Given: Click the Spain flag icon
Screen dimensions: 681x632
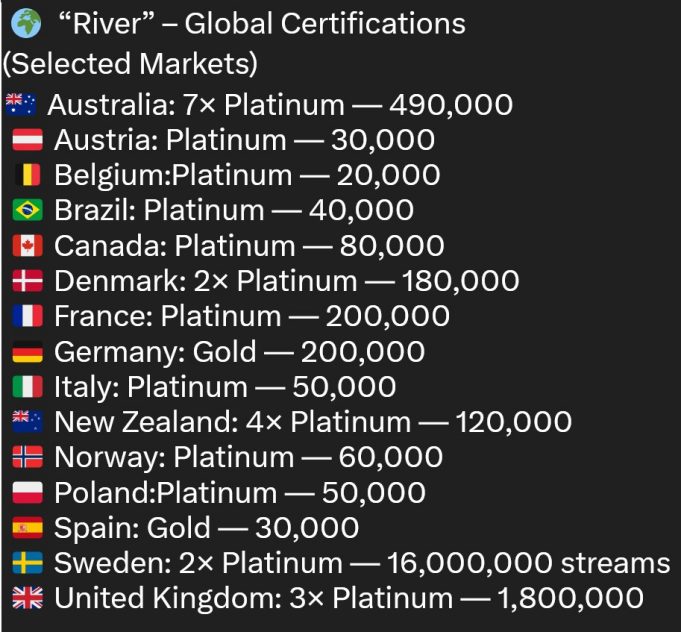Looking at the screenshot, I should pos(28,528).
